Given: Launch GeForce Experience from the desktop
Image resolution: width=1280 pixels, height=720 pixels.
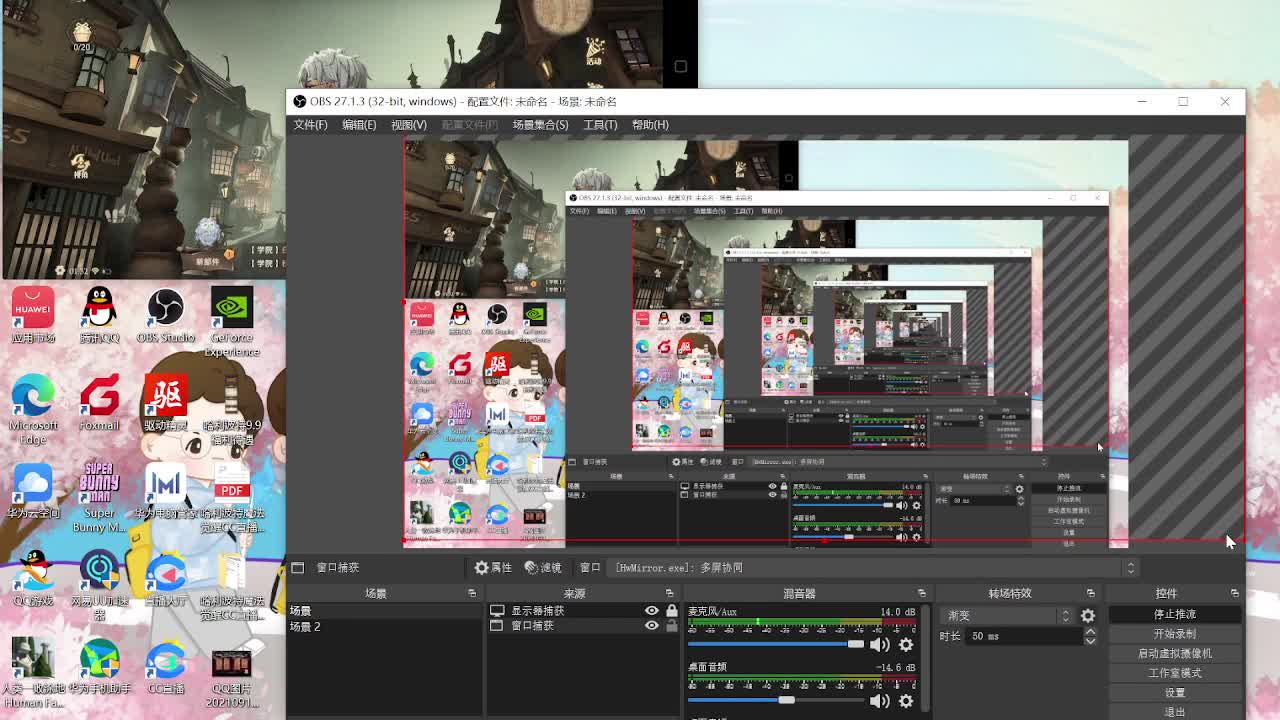Looking at the screenshot, I should [x=231, y=321].
